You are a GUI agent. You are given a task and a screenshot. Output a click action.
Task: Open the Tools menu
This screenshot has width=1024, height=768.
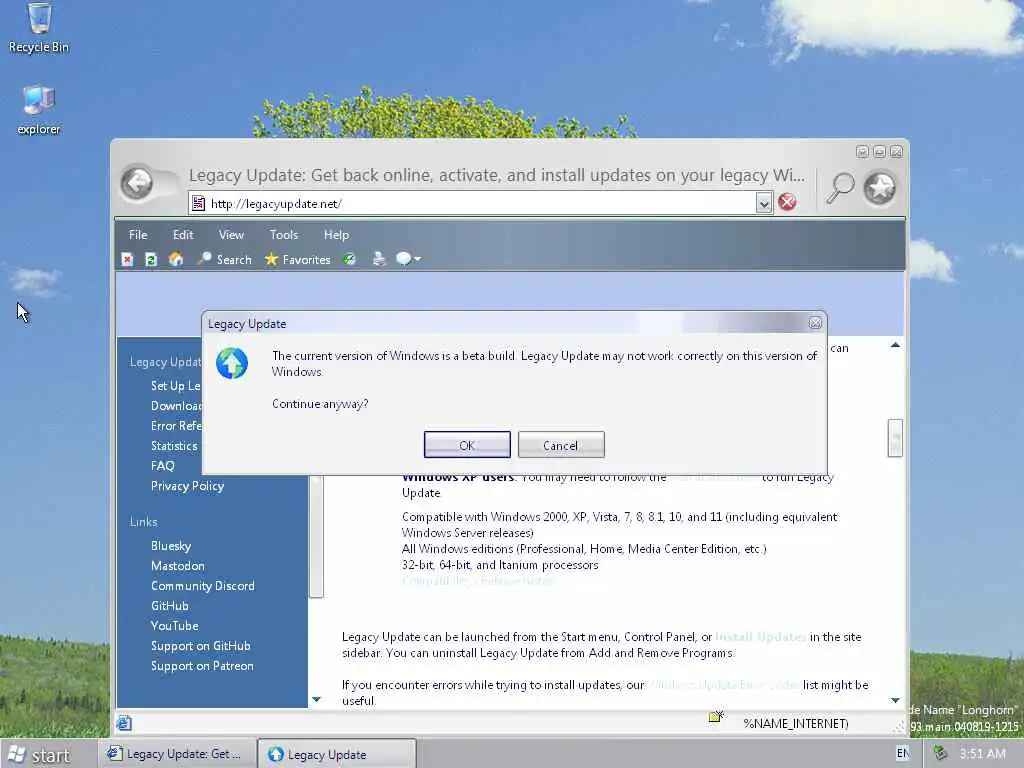click(283, 235)
